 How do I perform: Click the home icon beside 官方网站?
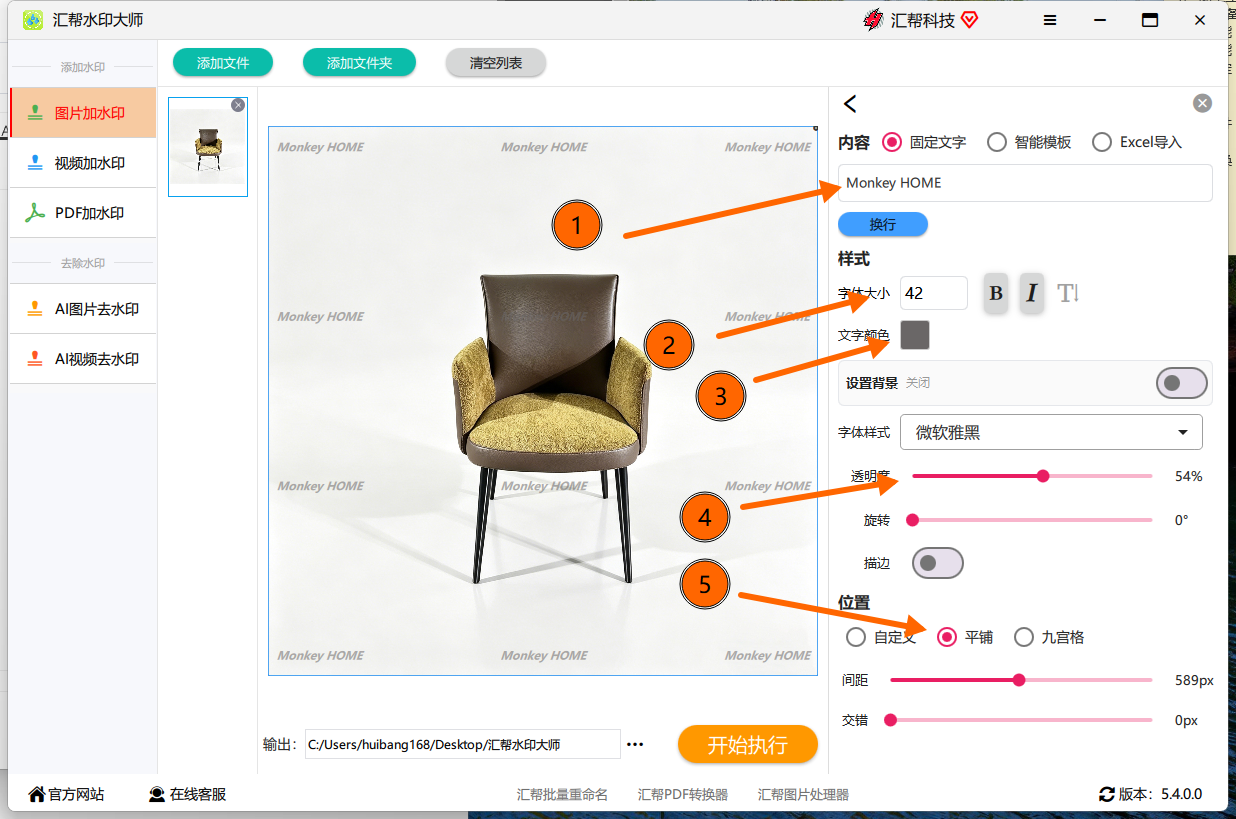(x=37, y=794)
